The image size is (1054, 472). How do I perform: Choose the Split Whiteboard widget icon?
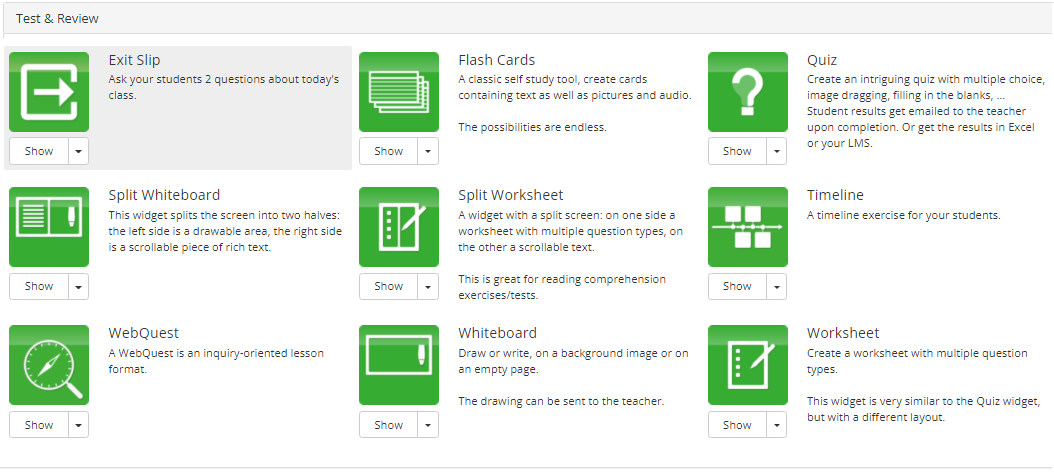(x=49, y=227)
